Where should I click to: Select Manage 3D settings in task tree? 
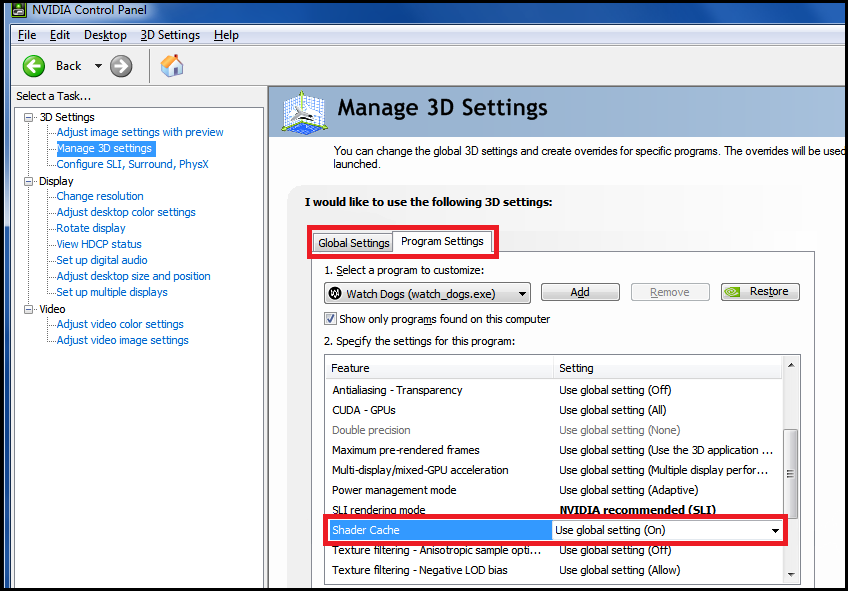(x=105, y=148)
